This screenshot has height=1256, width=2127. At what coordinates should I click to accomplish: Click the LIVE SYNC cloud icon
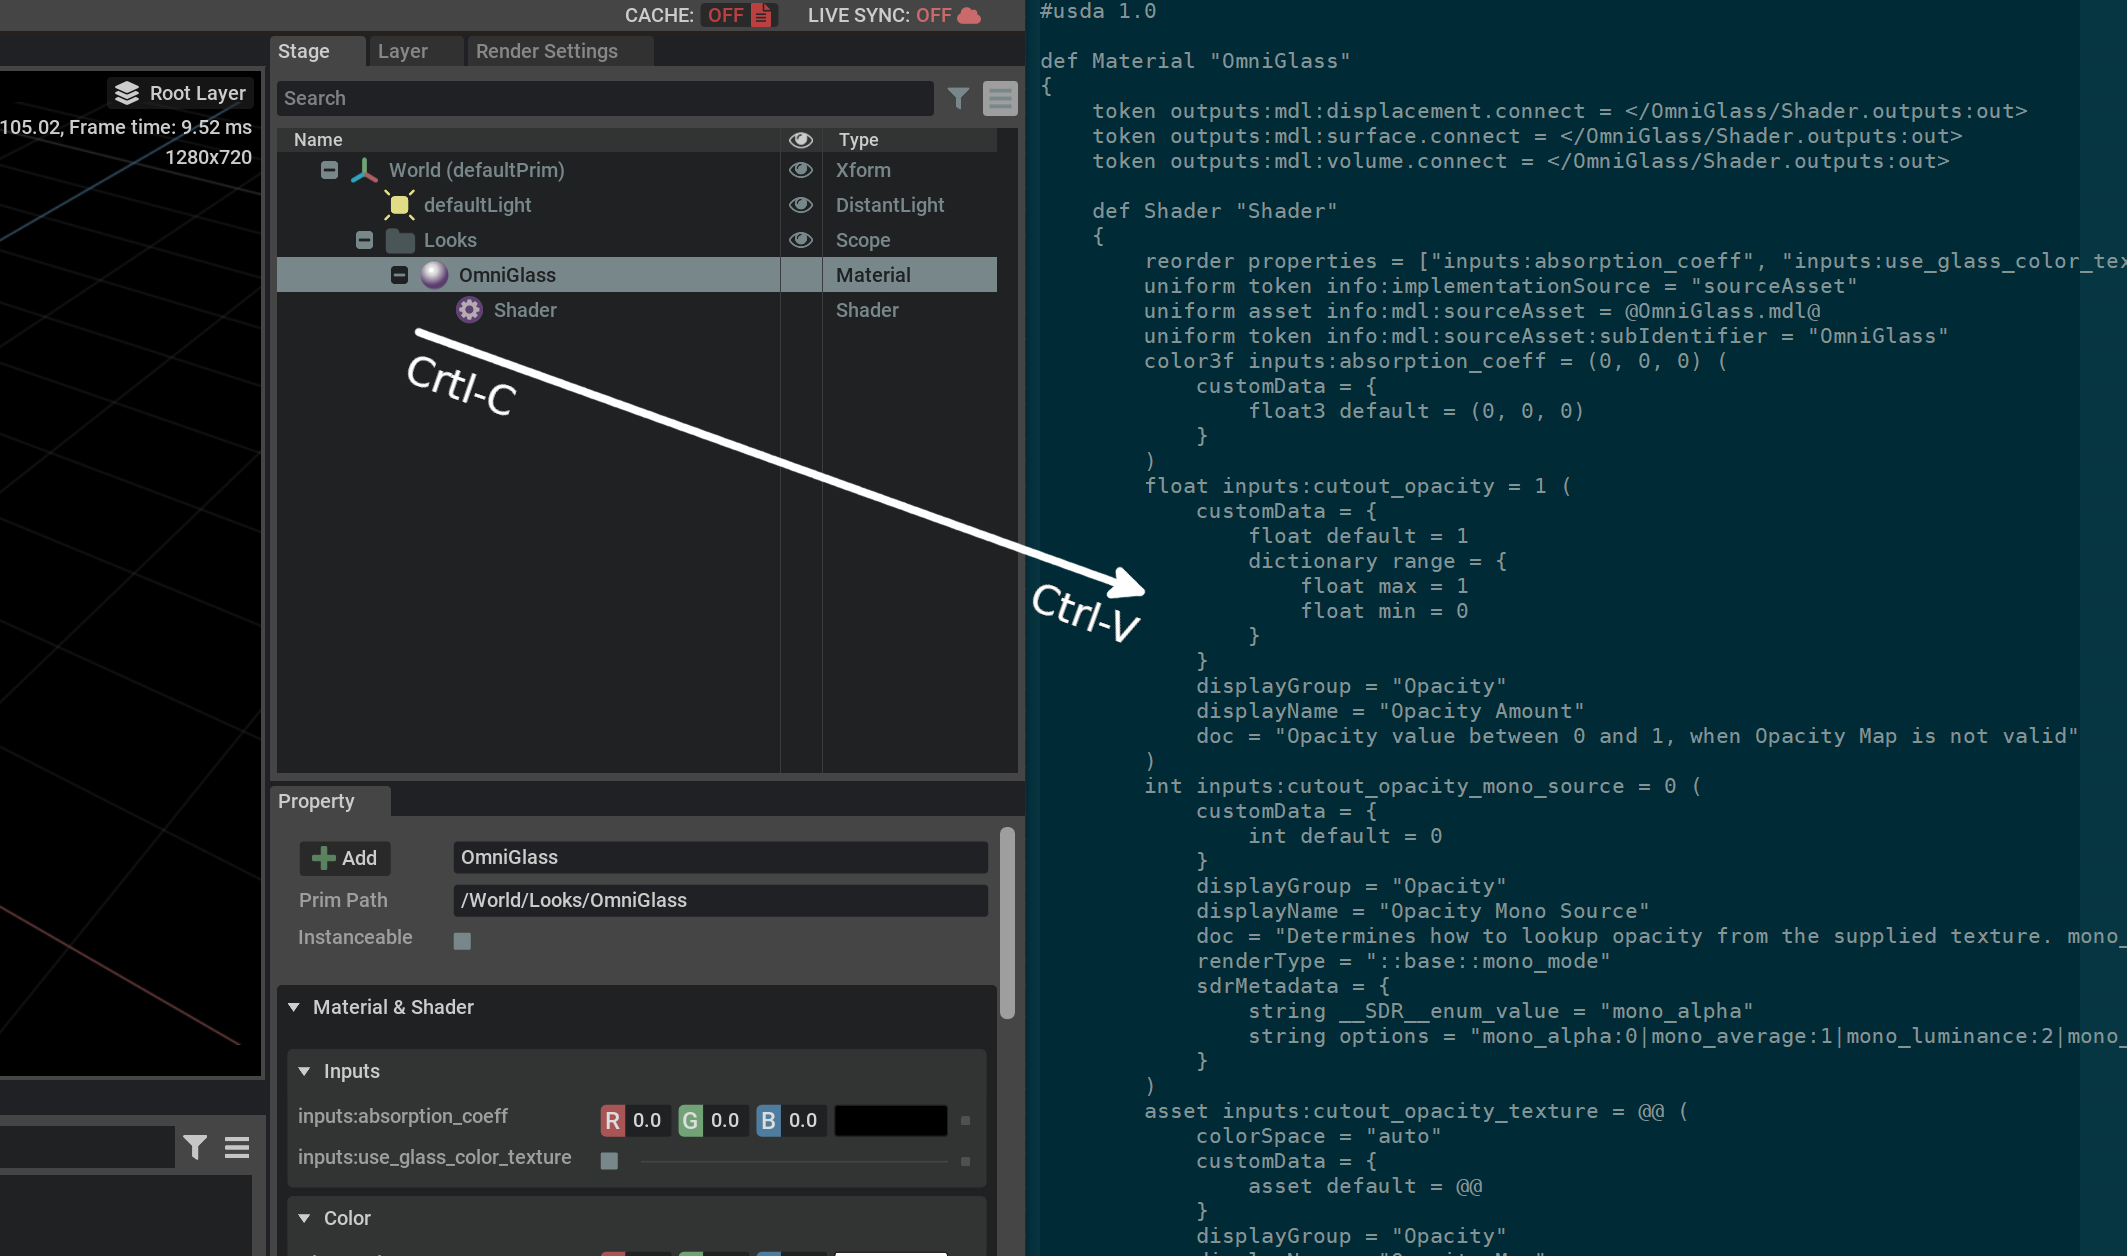(x=969, y=15)
